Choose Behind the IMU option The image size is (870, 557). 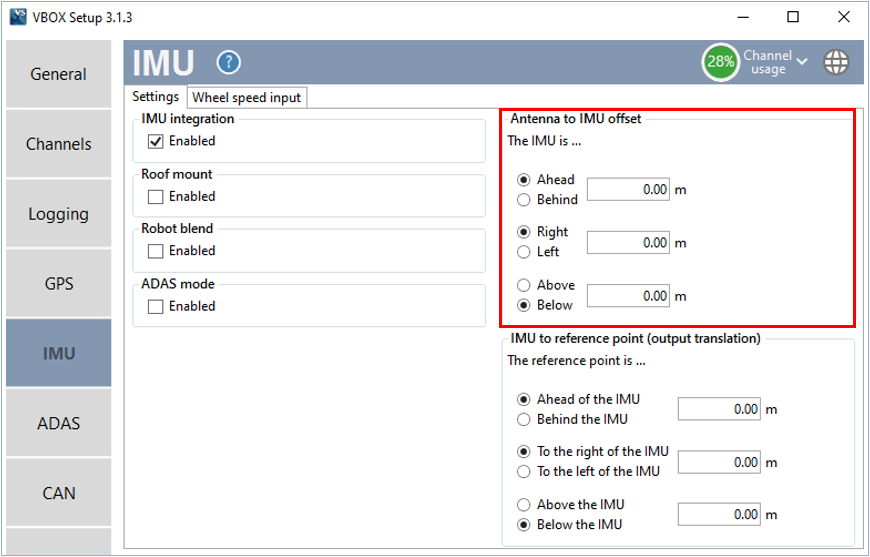523,419
